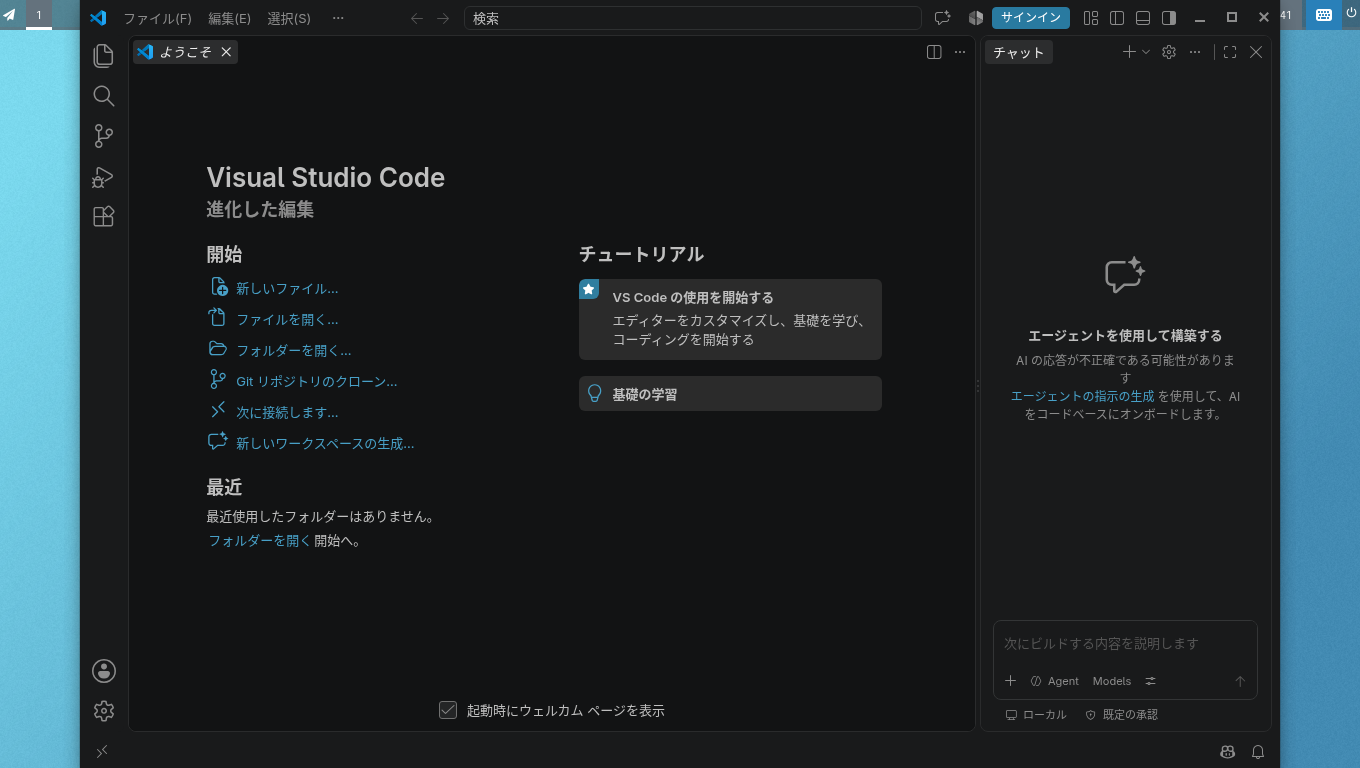Viewport: 1360px width, 768px height.
Task: Click workspace 1 in the desktop panel
Action: pyautogui.click(x=39, y=15)
